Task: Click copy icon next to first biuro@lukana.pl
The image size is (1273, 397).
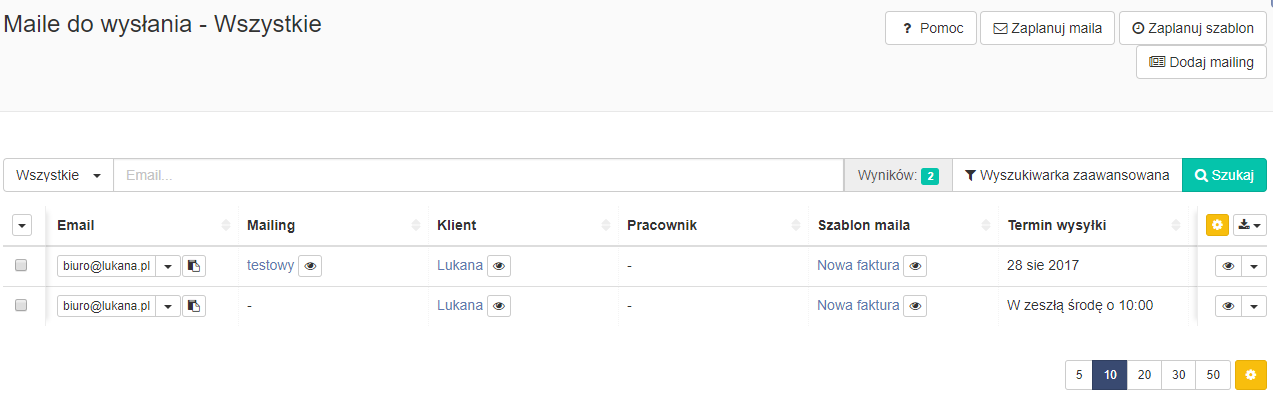Action: click(194, 266)
